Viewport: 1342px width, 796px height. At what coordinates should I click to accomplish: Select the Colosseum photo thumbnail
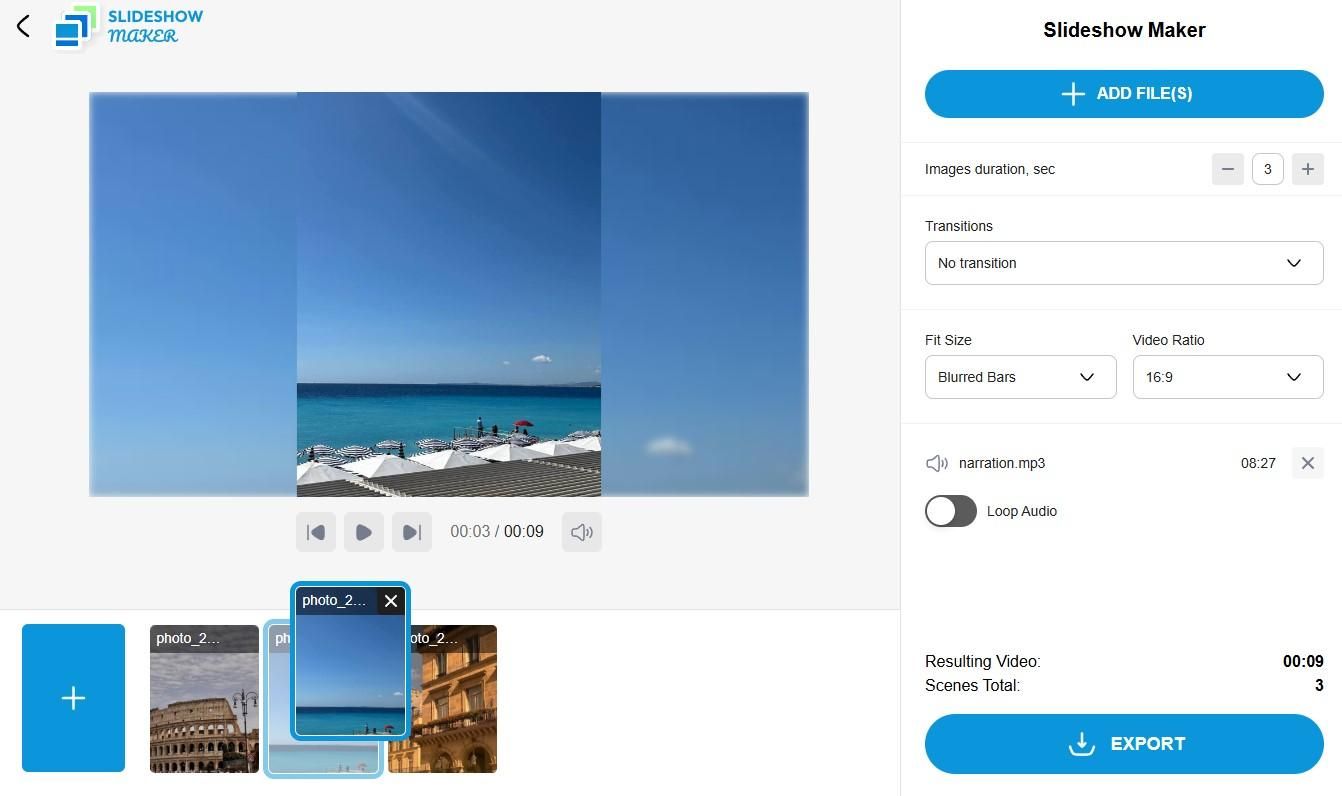point(204,699)
